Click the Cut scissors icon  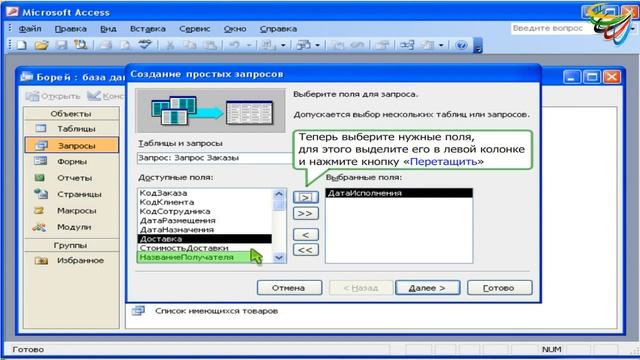pyautogui.click(x=170, y=45)
